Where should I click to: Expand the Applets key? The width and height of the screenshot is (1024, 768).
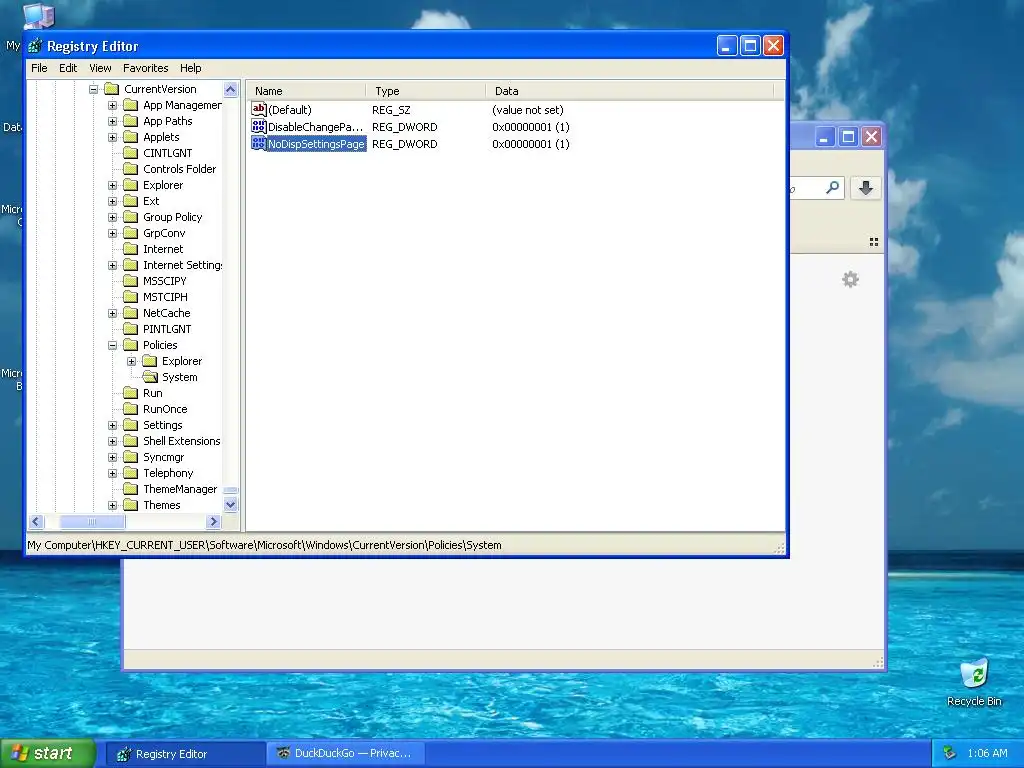[x=112, y=137]
